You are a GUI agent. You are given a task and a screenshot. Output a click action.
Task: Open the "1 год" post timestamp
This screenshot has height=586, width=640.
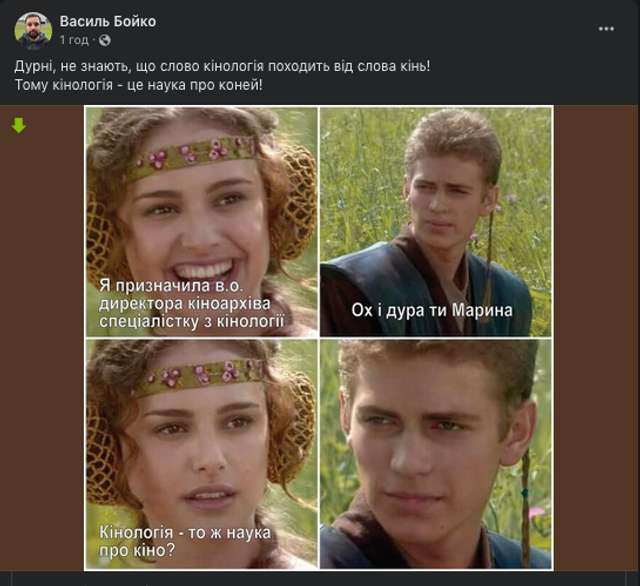[x=74, y=40]
